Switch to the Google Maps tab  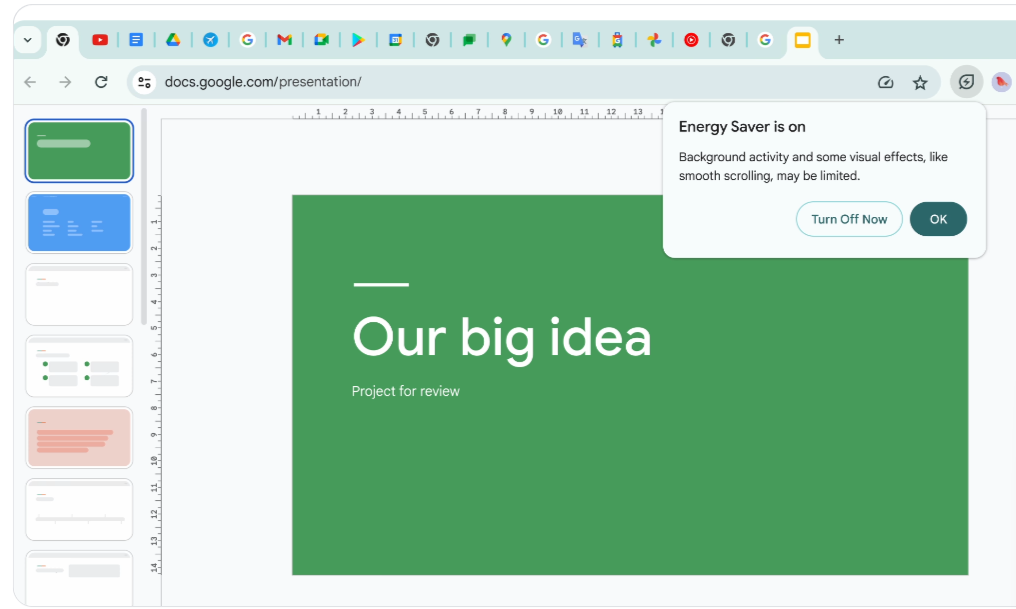pyautogui.click(x=506, y=40)
